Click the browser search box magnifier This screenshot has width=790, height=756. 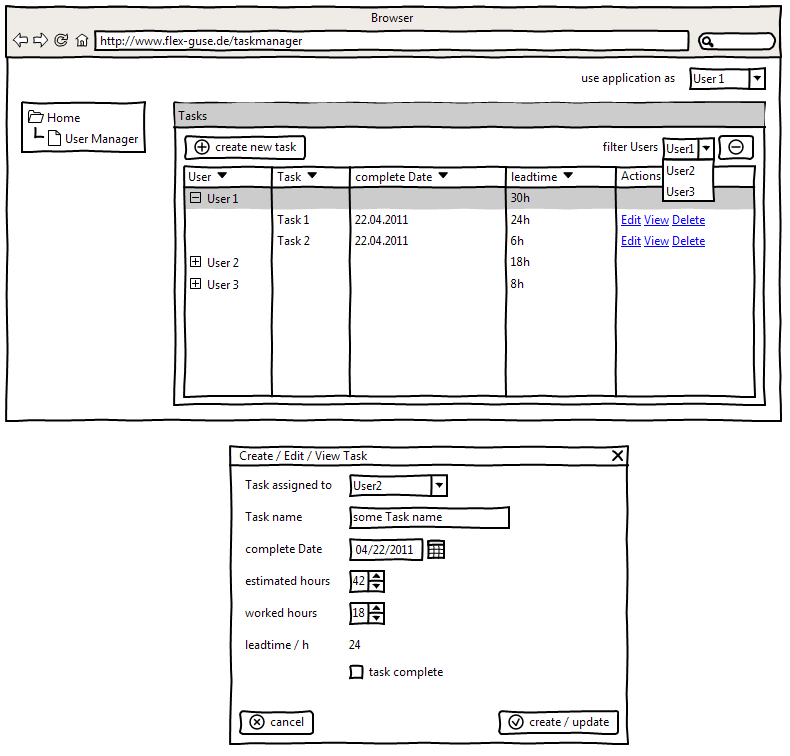coord(707,42)
